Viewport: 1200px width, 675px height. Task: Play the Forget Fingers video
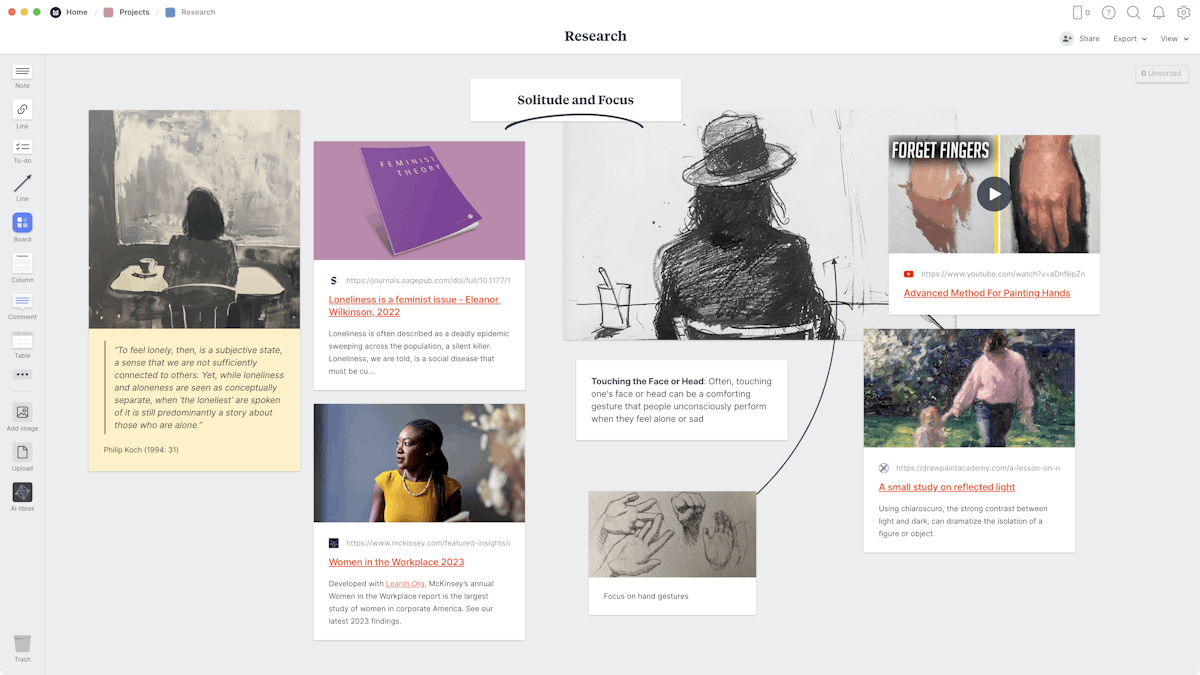tap(993, 194)
